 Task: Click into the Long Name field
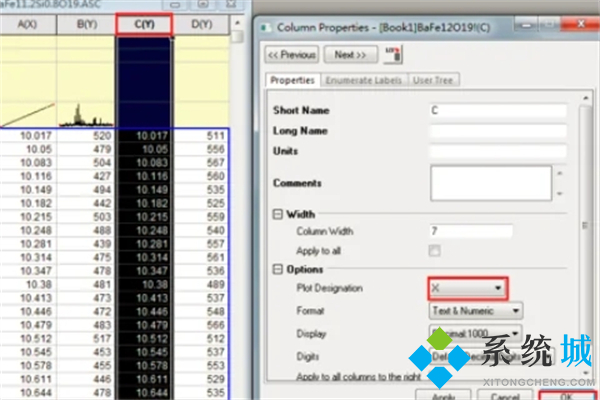(x=498, y=130)
